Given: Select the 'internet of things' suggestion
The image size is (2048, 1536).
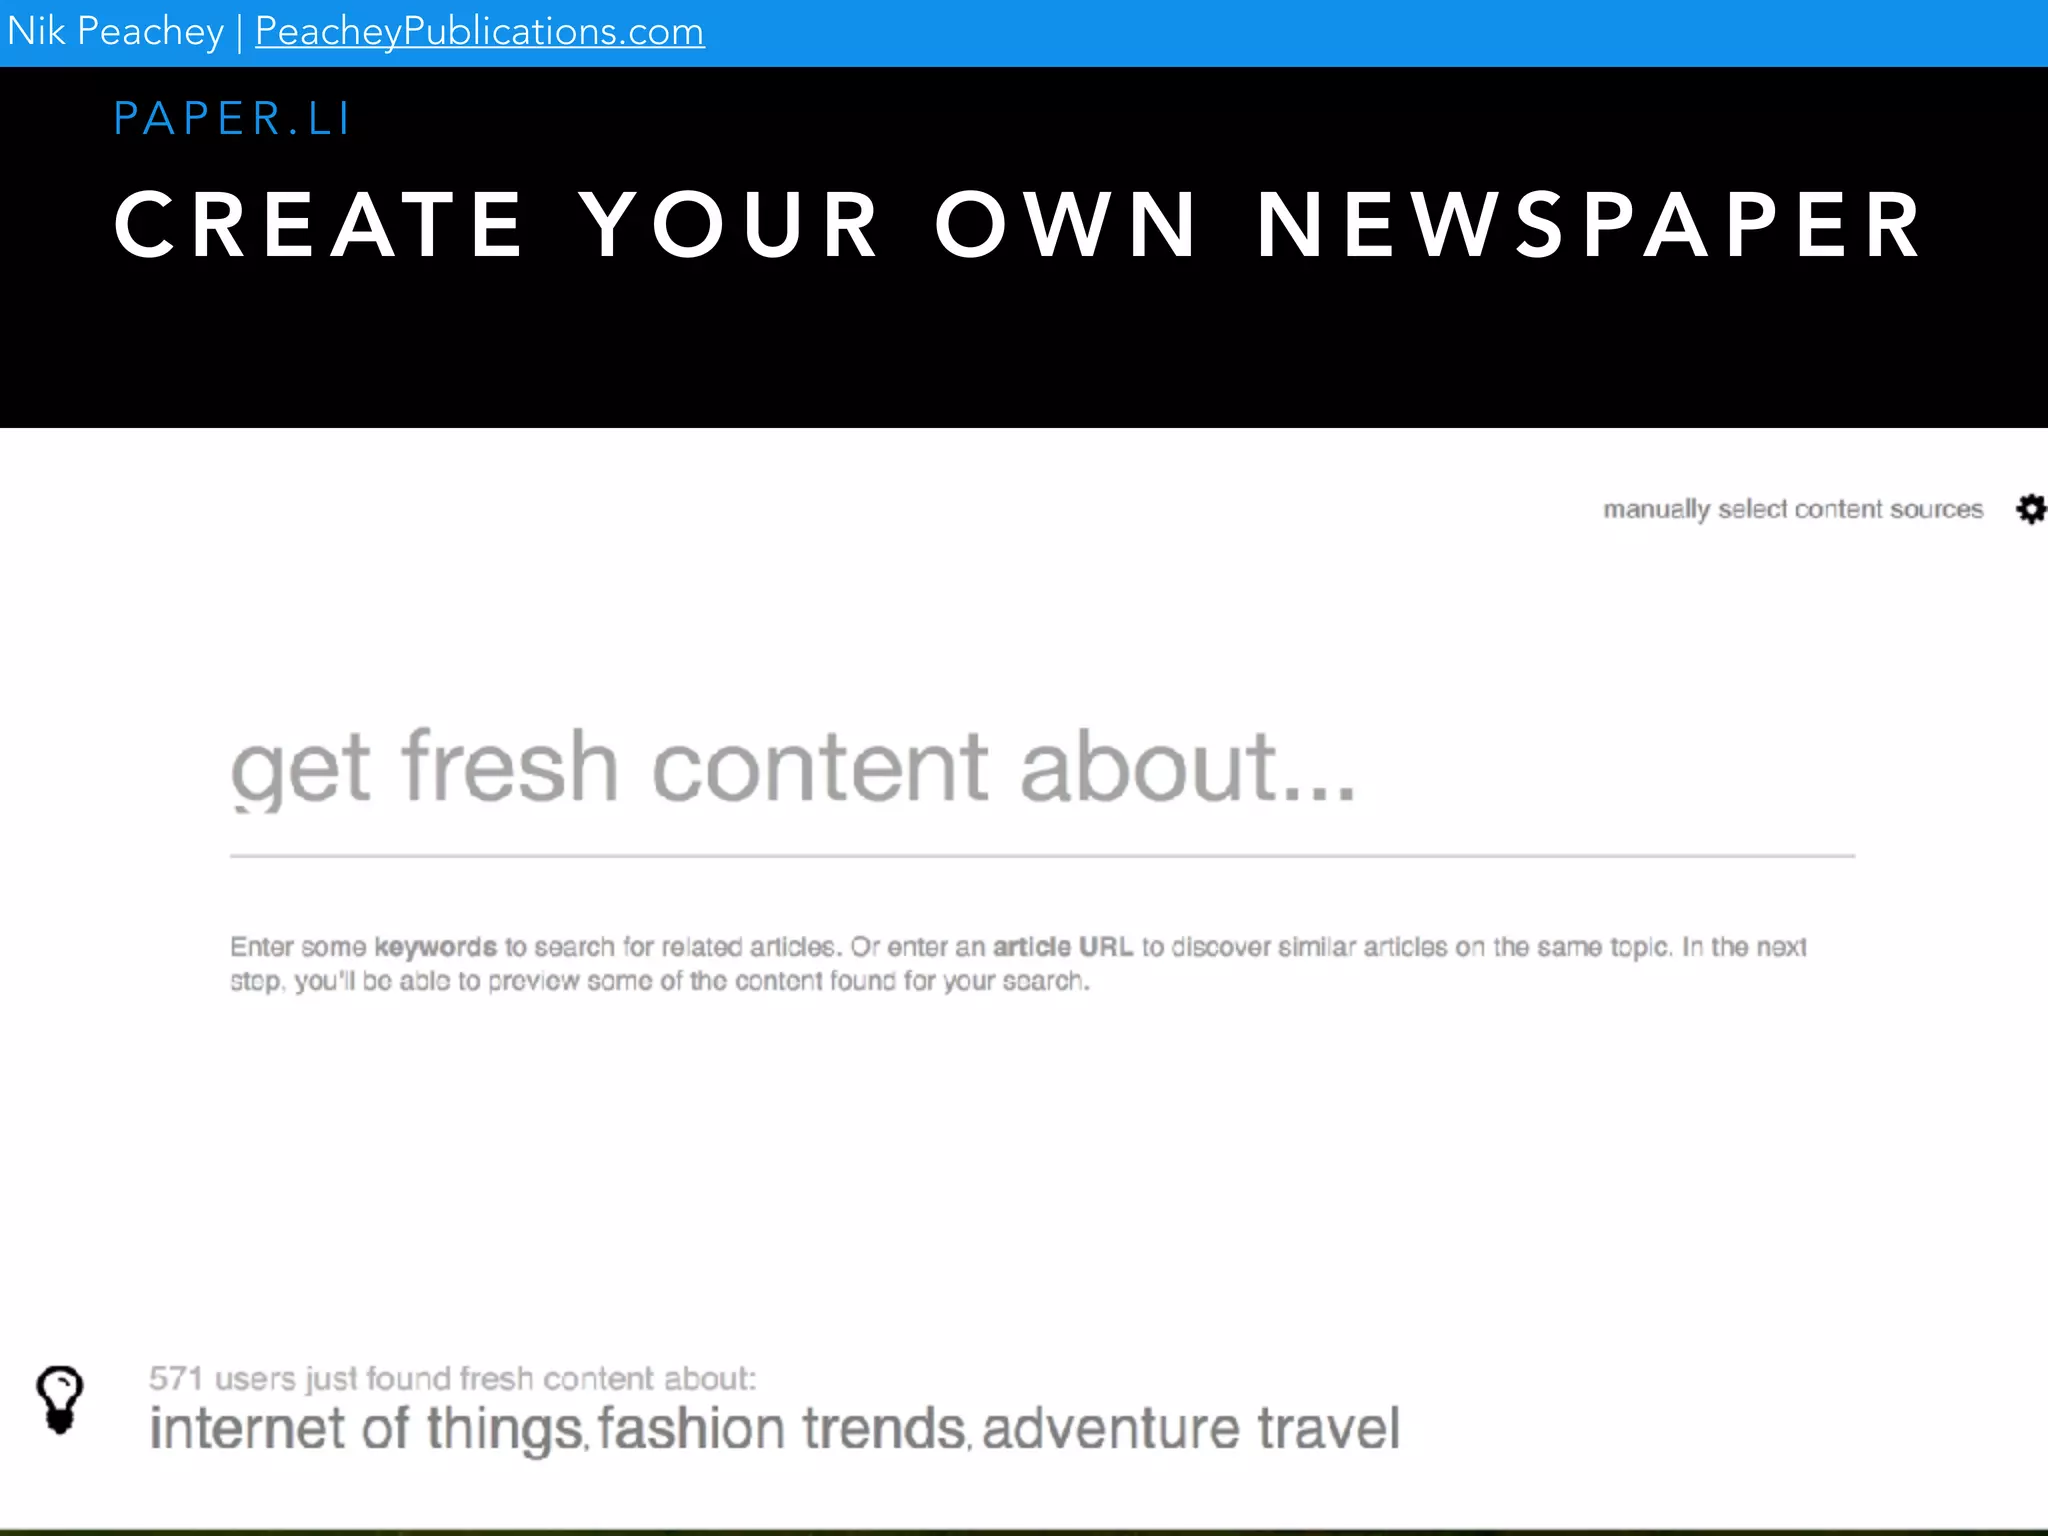Looking at the screenshot, I should point(366,1428).
